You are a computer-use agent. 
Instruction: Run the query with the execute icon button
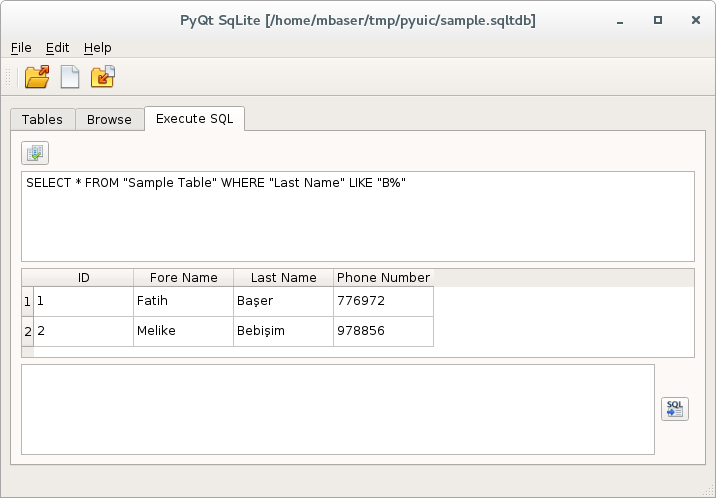pos(35,153)
